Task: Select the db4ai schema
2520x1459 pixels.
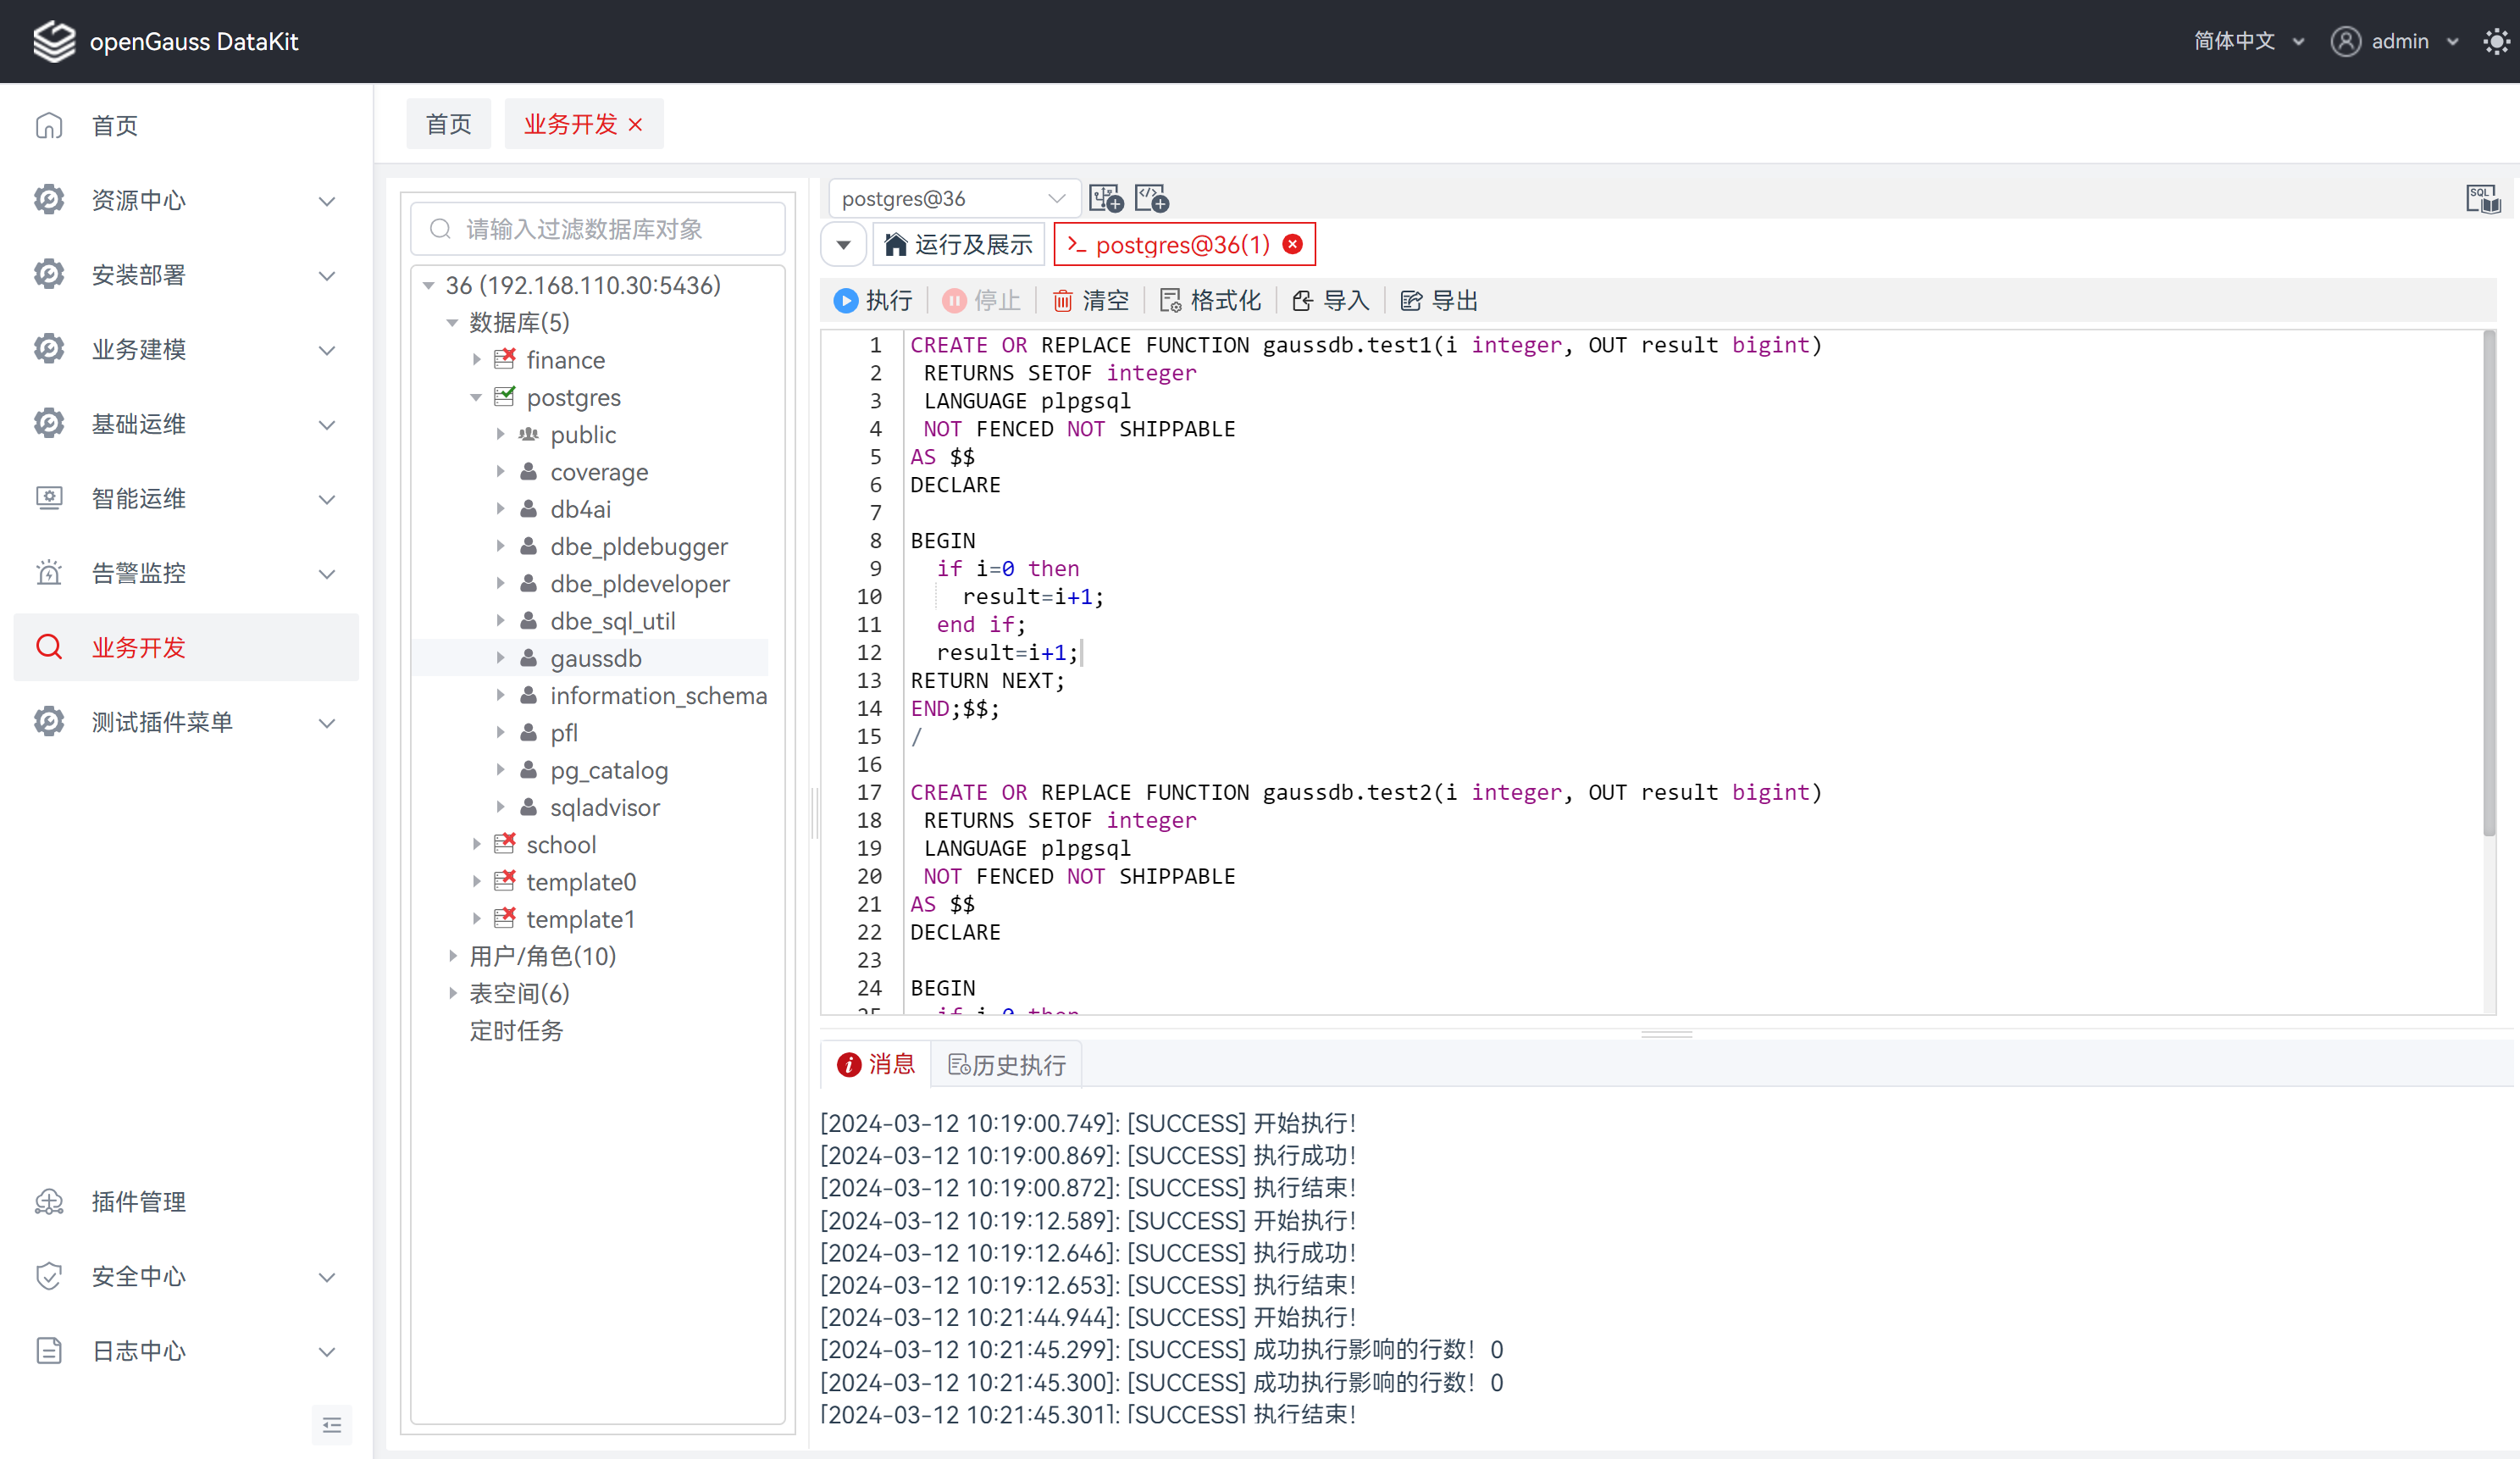Action: [x=580, y=509]
